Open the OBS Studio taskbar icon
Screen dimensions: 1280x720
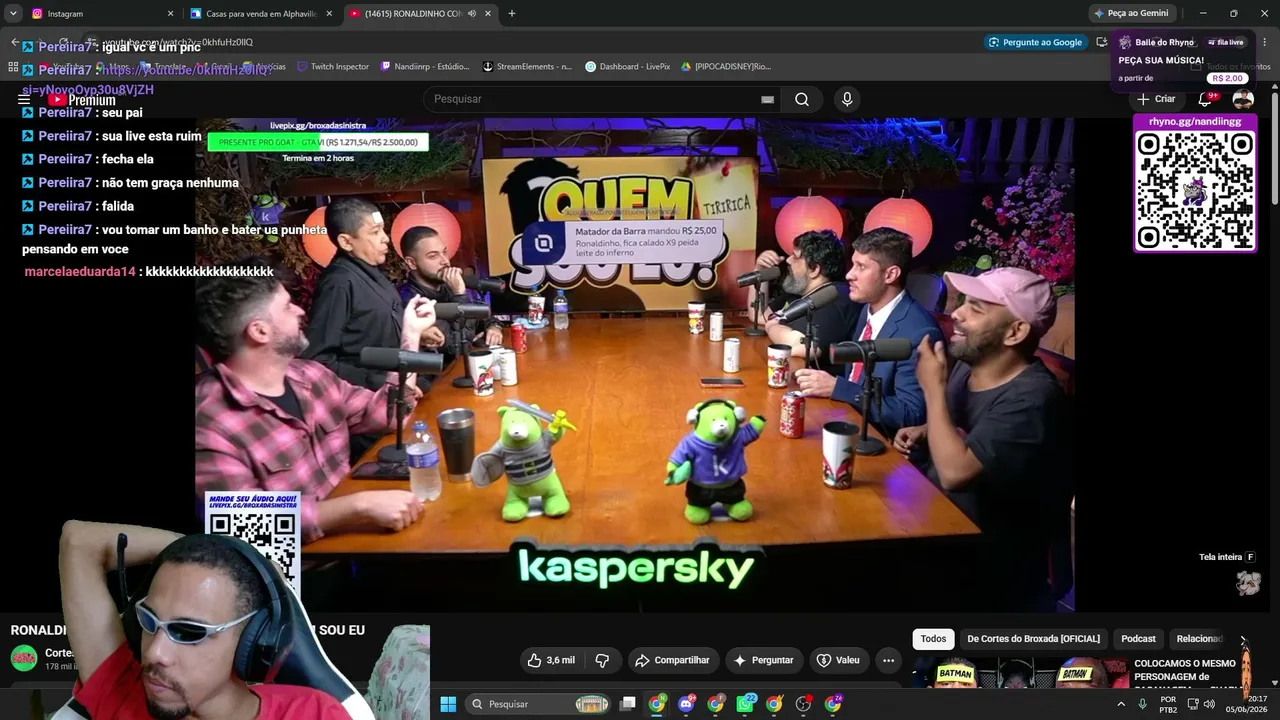[803, 704]
